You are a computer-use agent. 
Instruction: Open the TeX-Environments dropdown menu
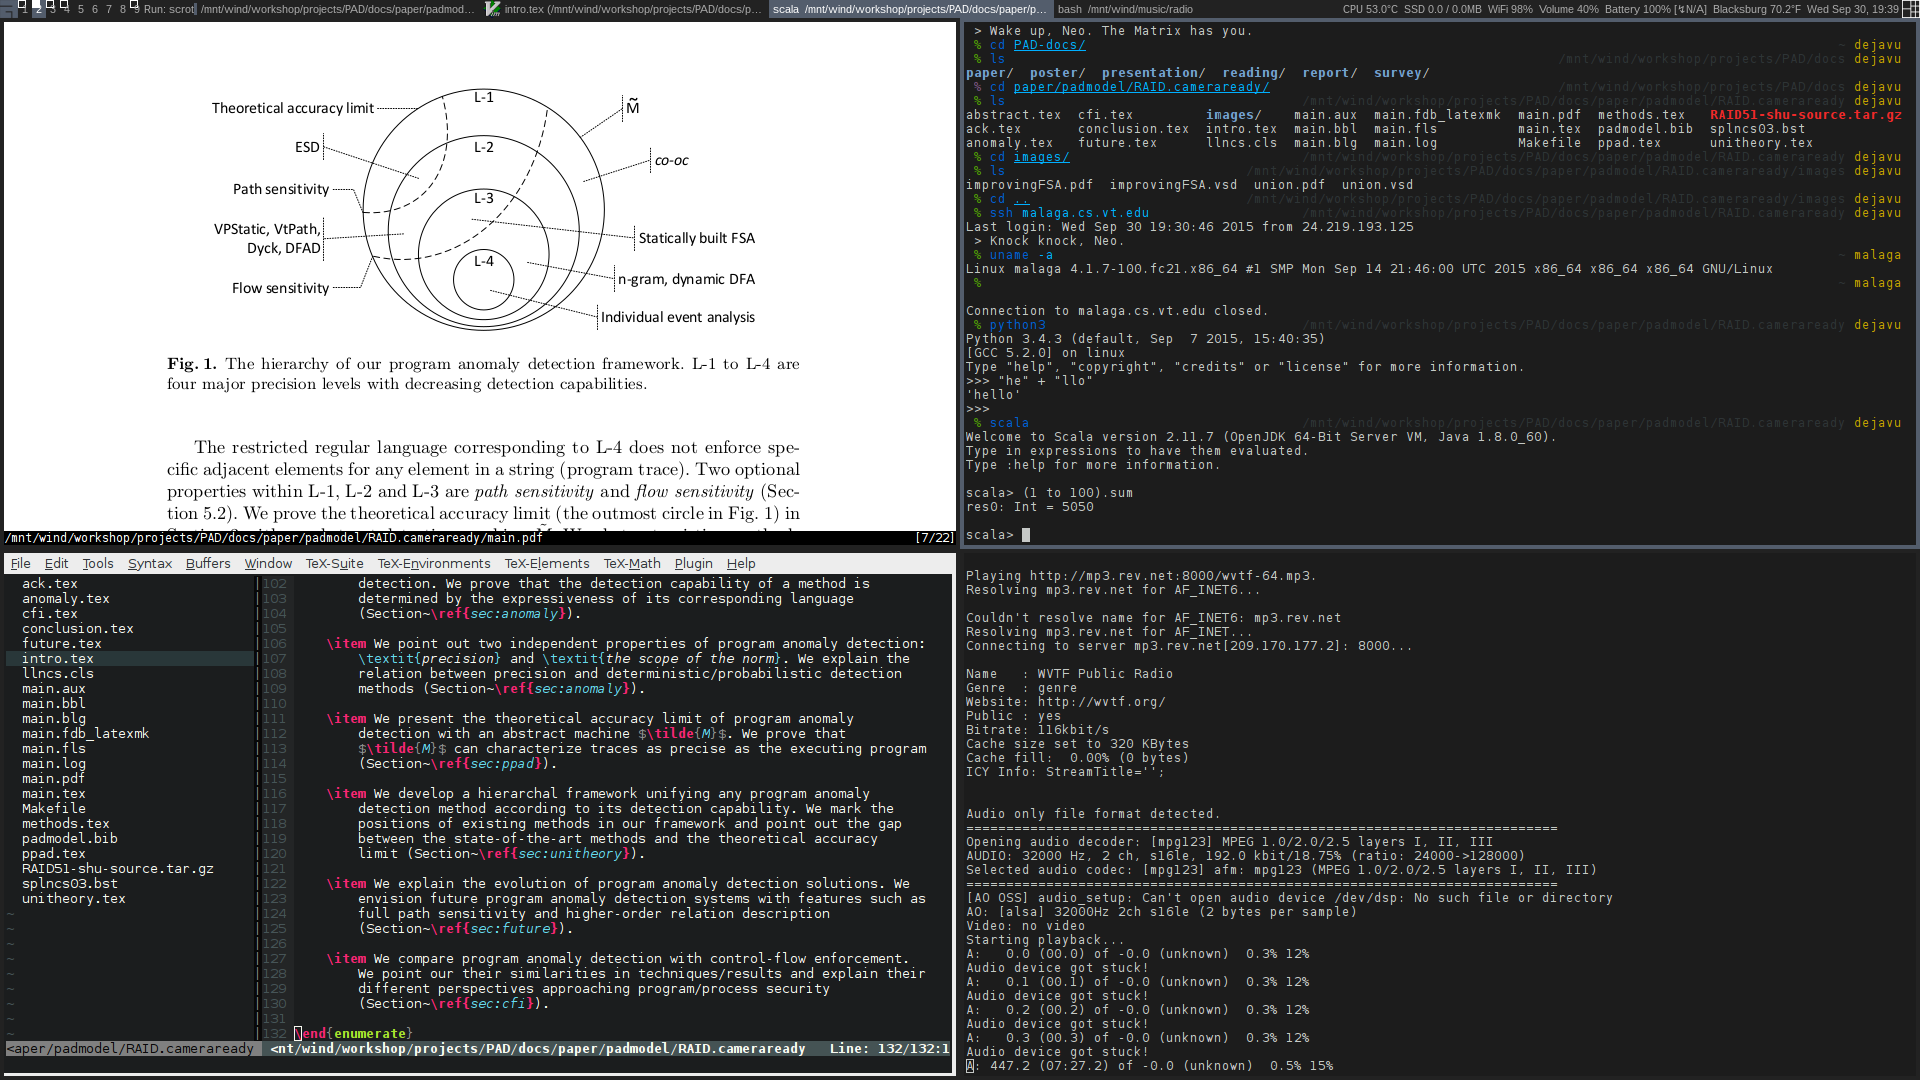click(433, 564)
